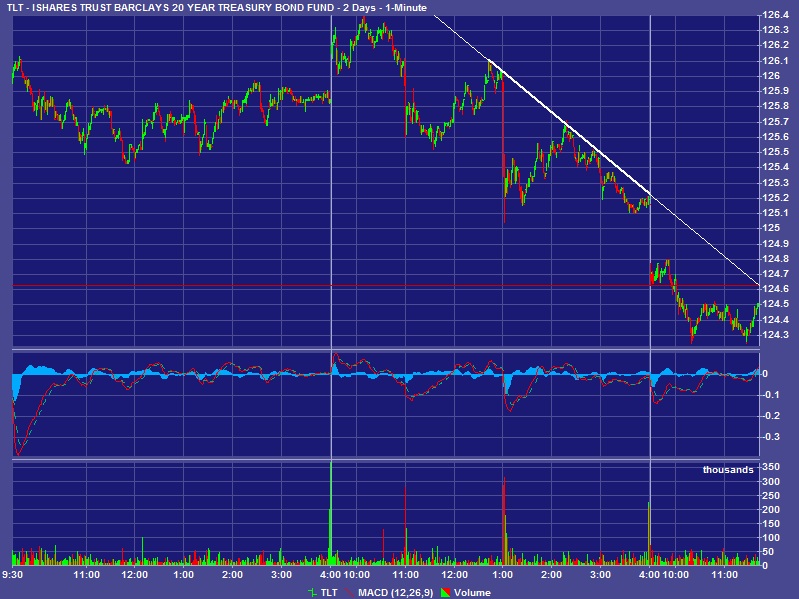
Task: Click the red-green Volume legend icon
Action: pos(446,592)
